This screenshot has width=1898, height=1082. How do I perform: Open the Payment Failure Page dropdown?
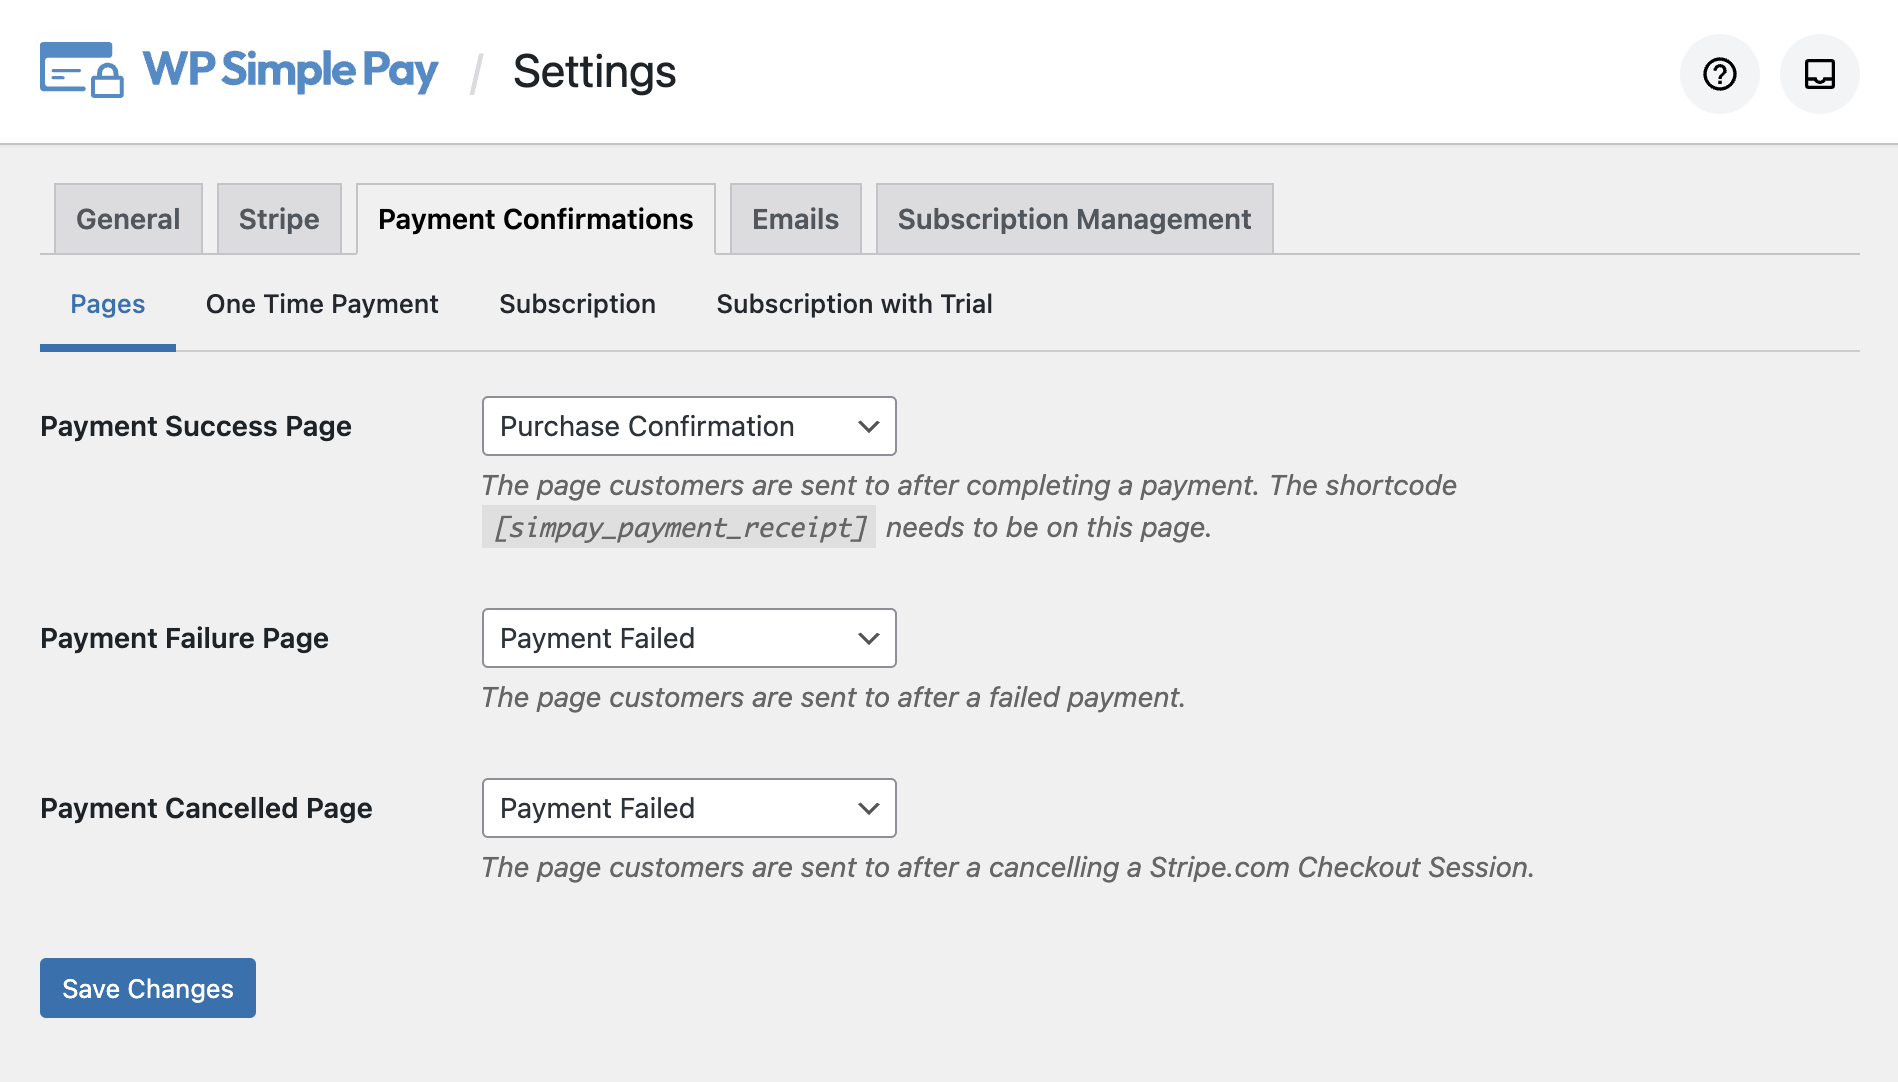689,638
